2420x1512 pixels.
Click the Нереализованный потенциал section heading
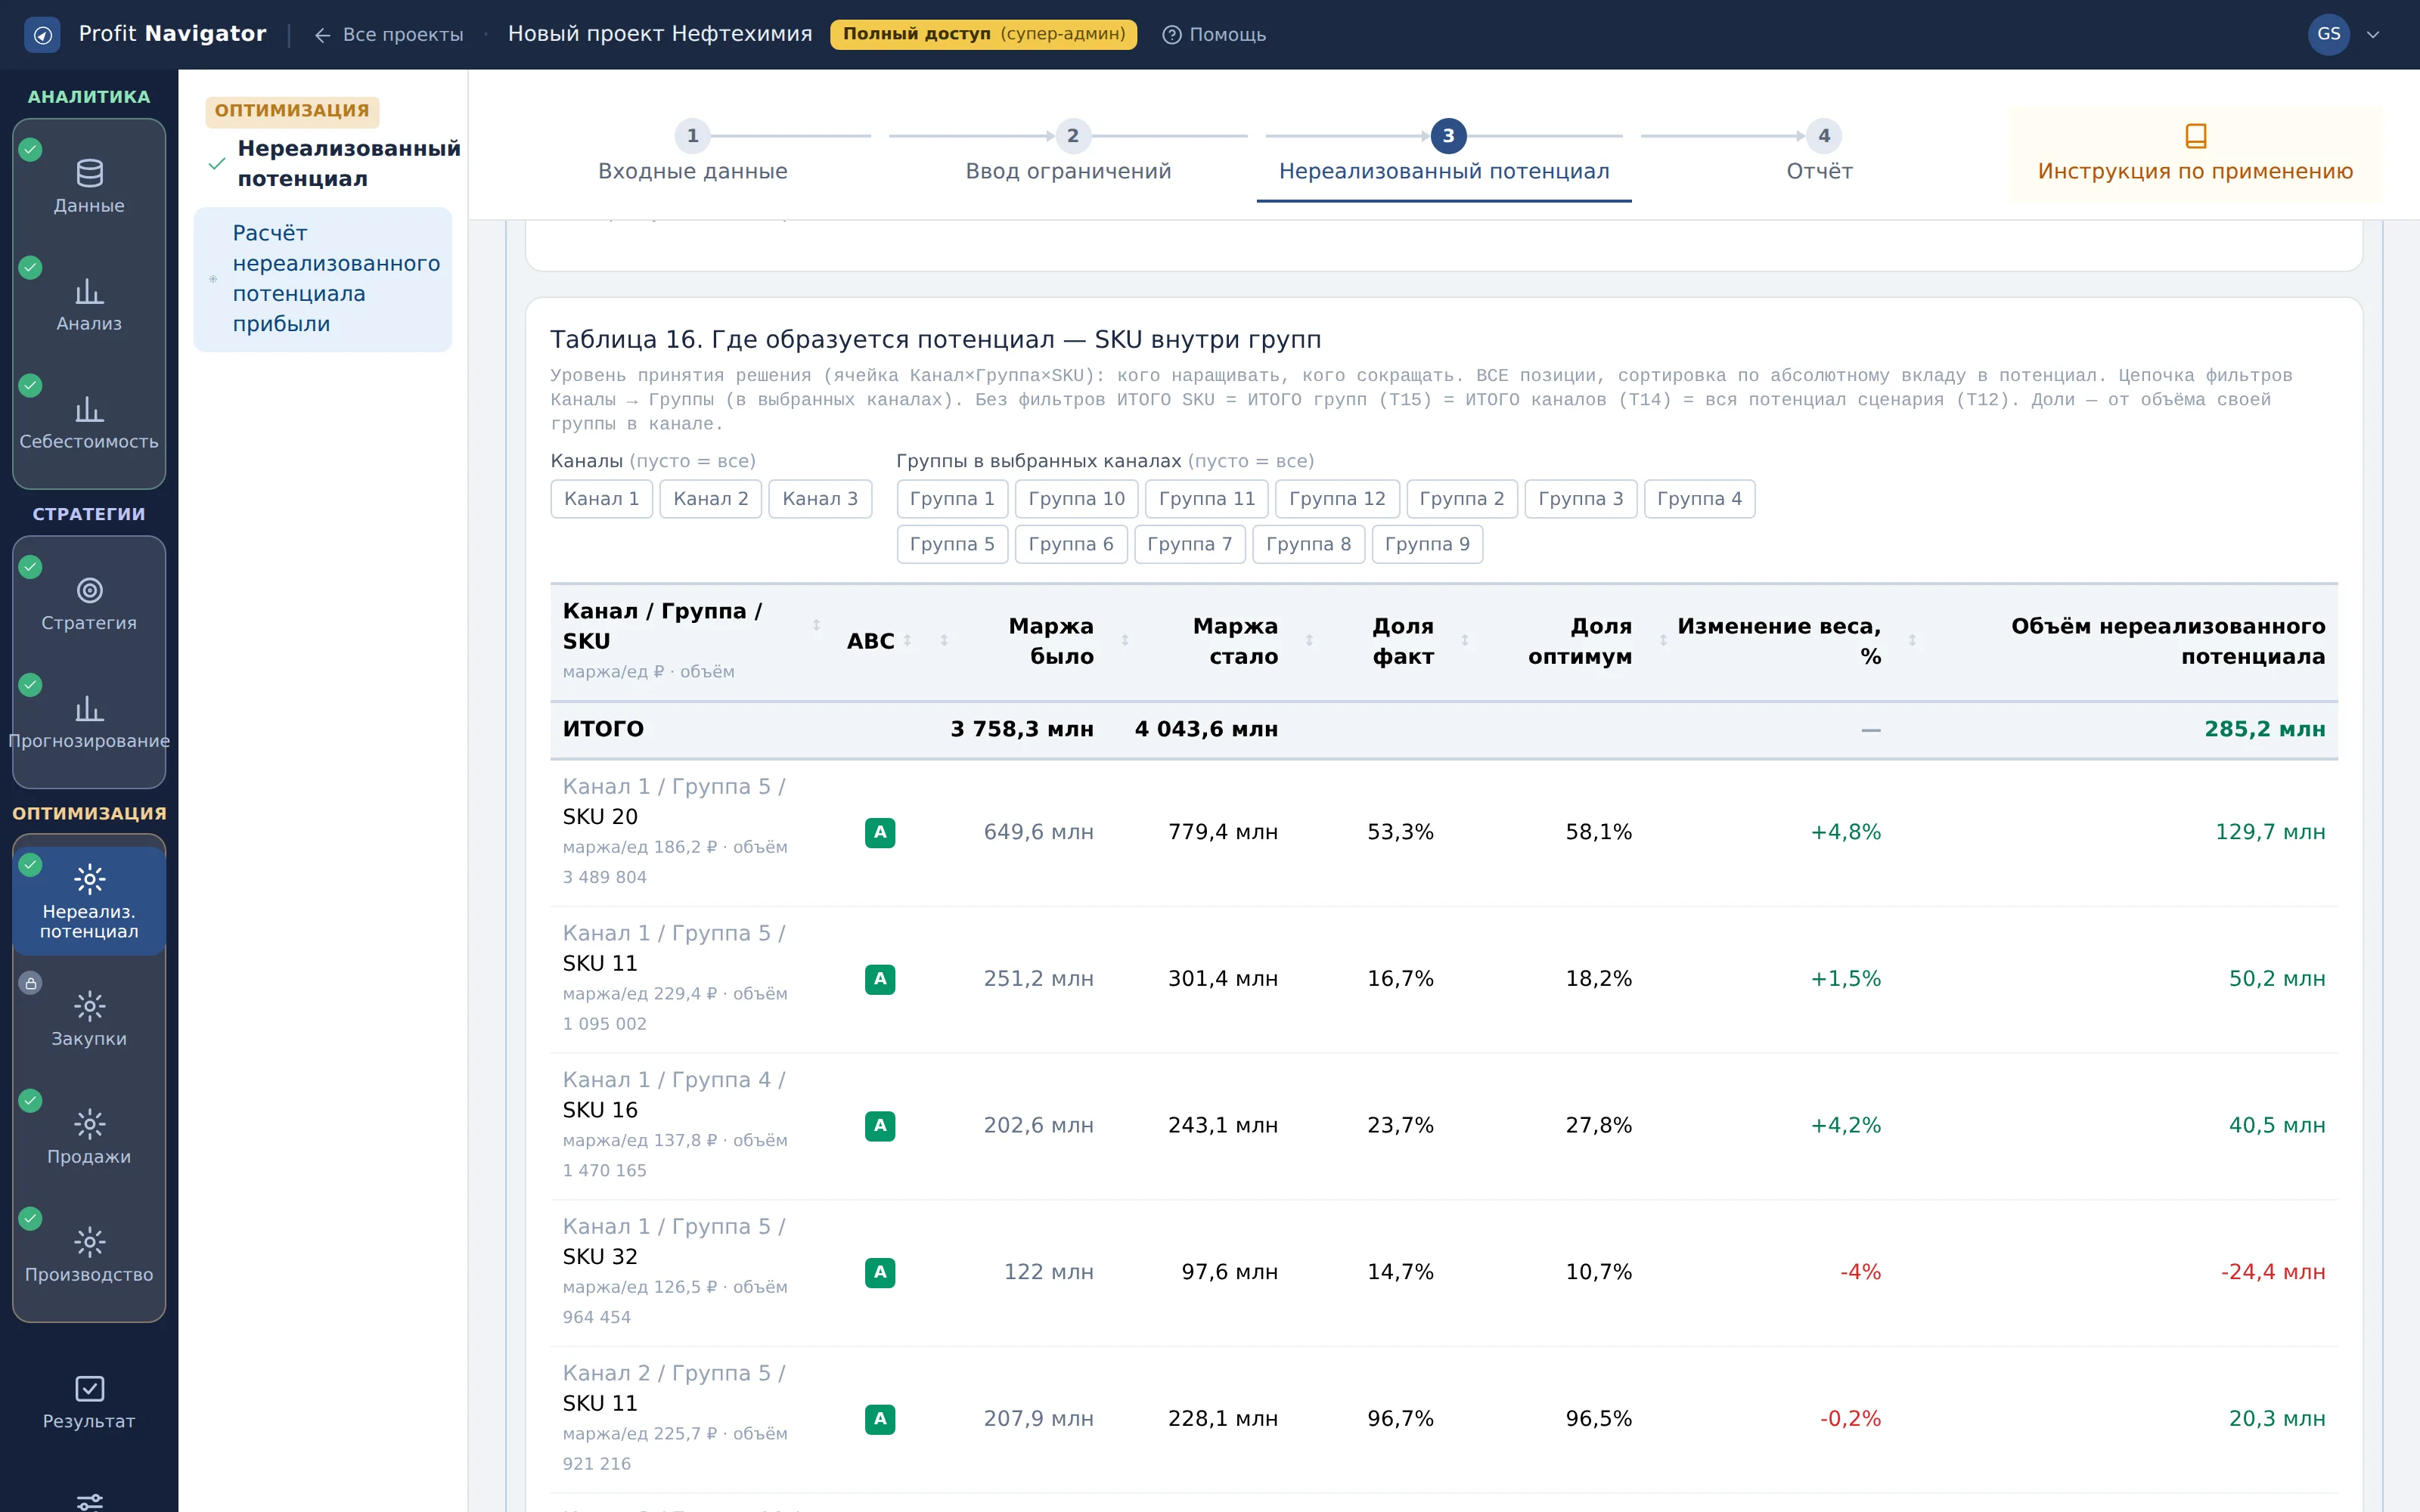click(x=348, y=164)
